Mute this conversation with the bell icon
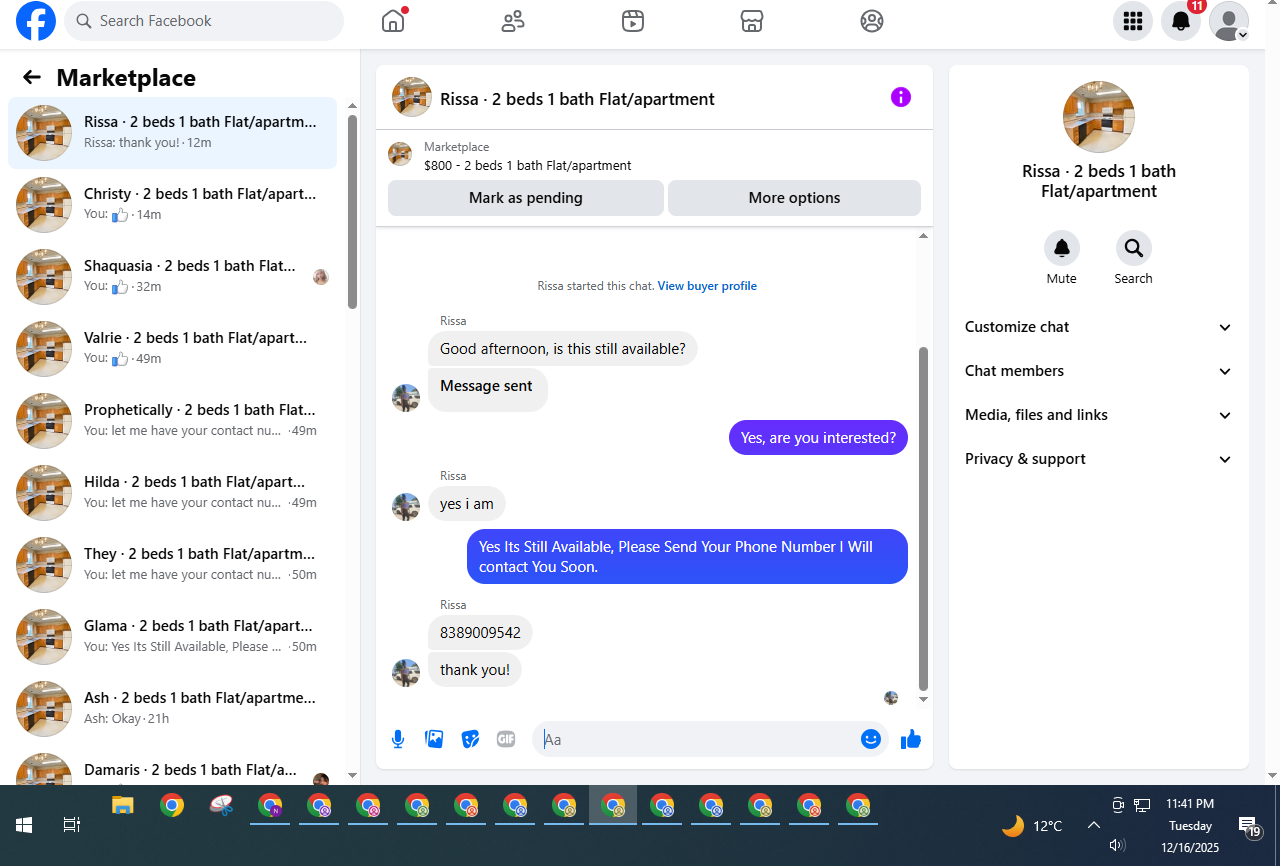Image resolution: width=1280 pixels, height=866 pixels. pyautogui.click(x=1062, y=248)
